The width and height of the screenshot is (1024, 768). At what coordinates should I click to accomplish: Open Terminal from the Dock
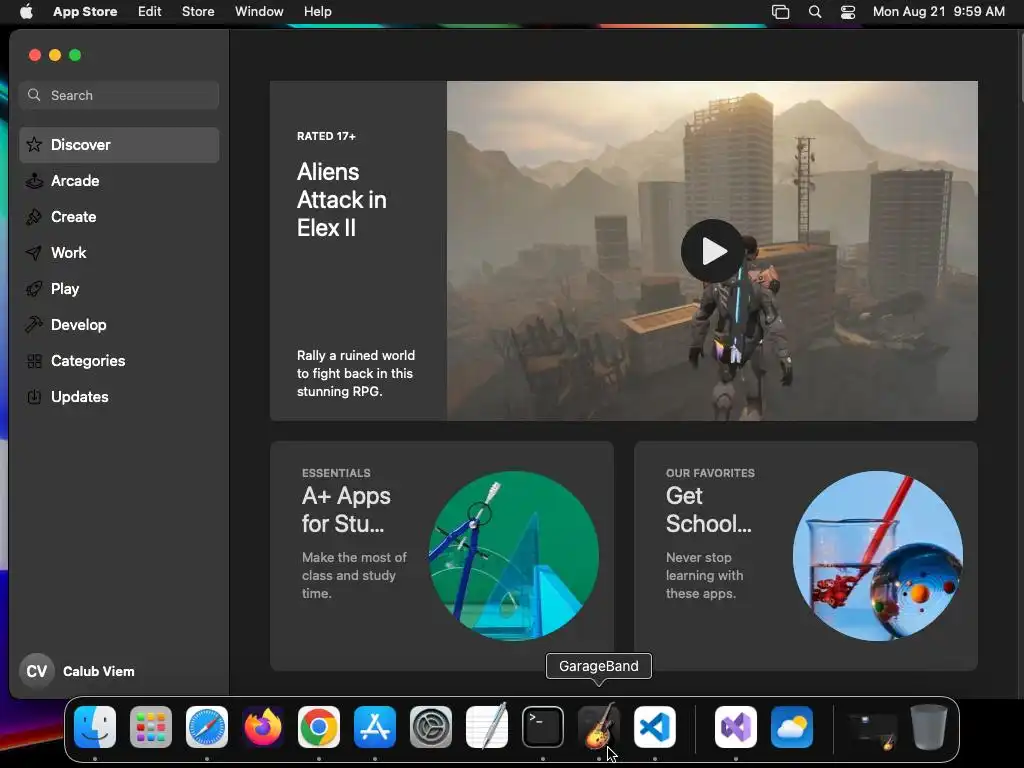(x=543, y=727)
